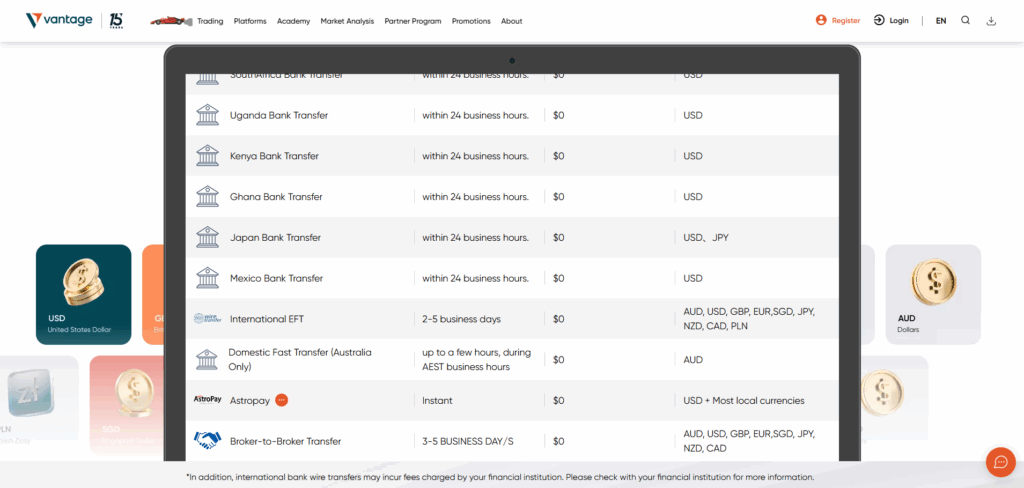The image size is (1024, 488).
Task: Expand the Market Analysis menu
Action: [347, 21]
